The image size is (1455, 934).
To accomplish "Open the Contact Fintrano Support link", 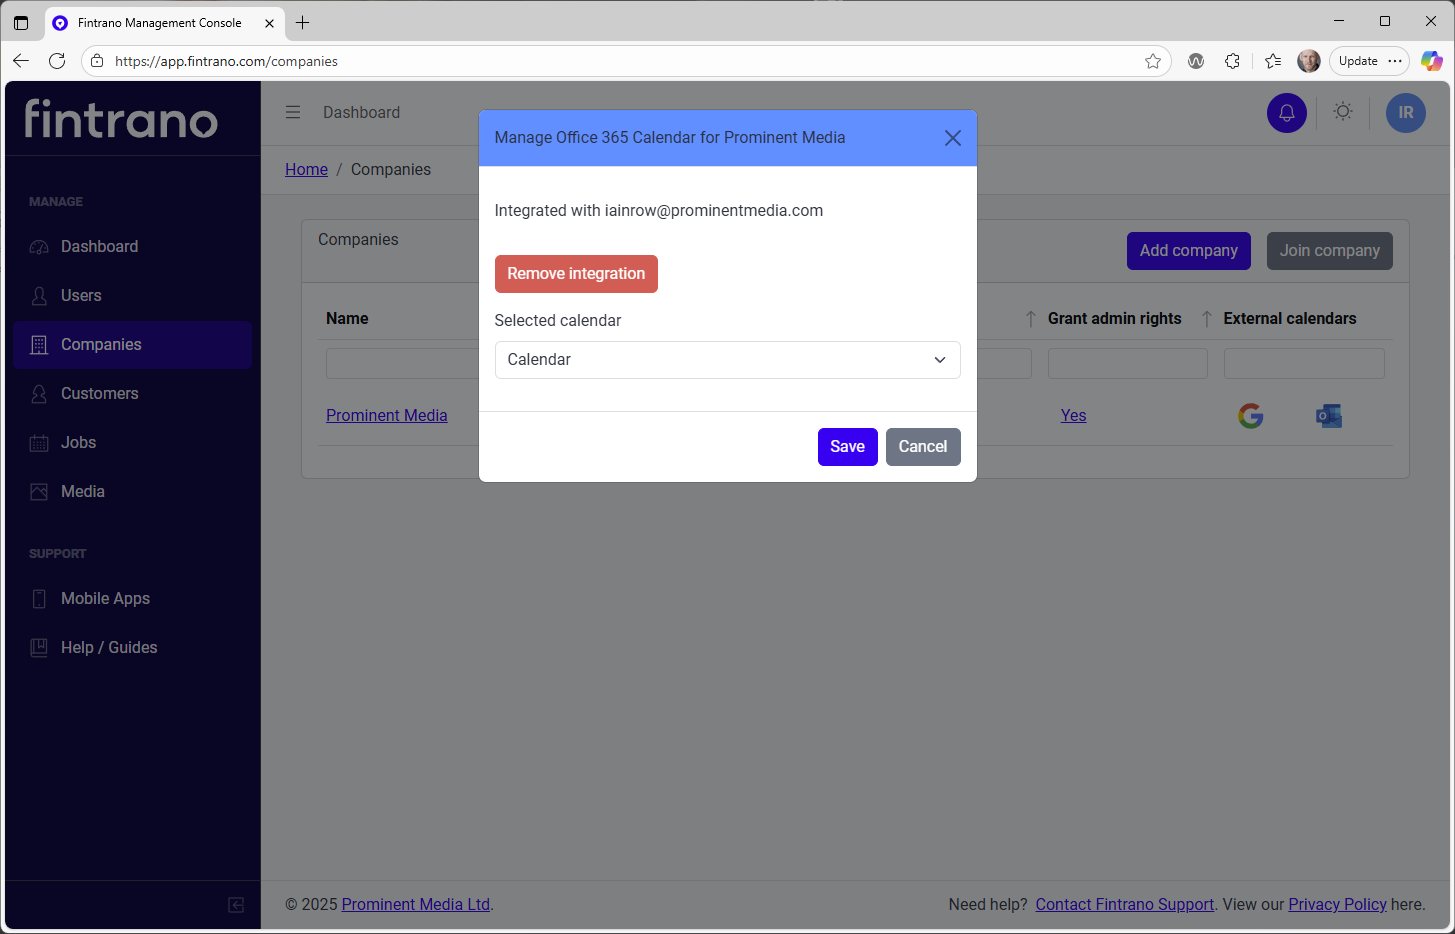I will pos(1124,905).
